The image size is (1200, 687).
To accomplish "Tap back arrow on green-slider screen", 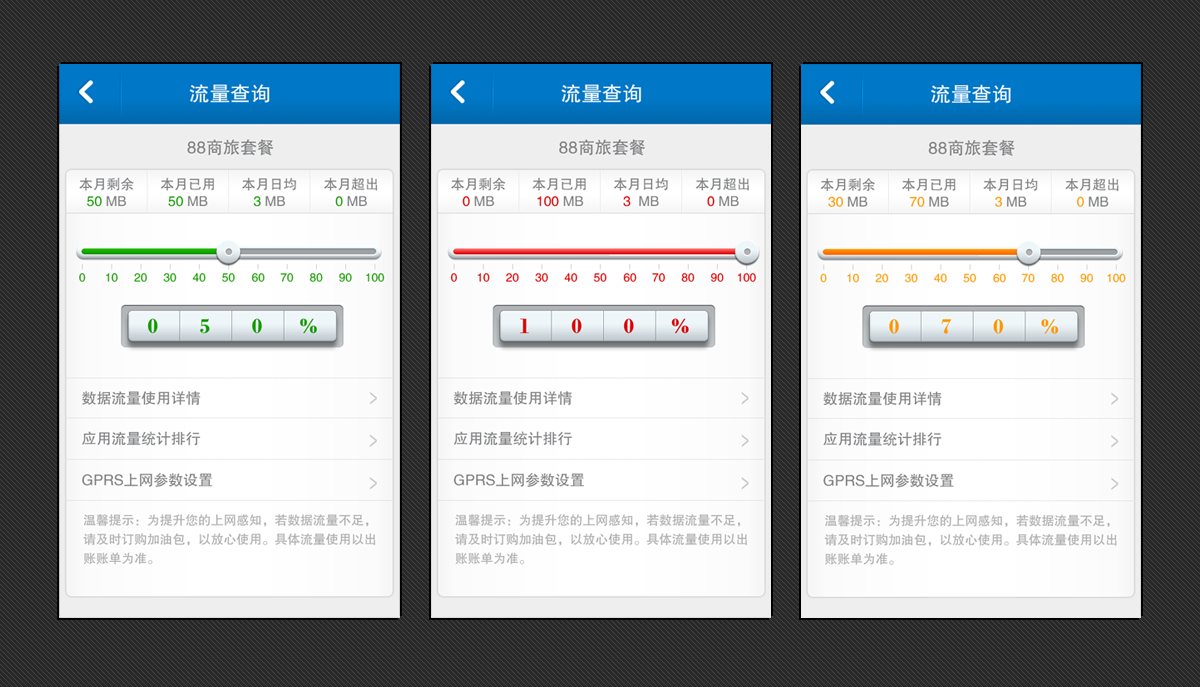I will click(x=86, y=93).
